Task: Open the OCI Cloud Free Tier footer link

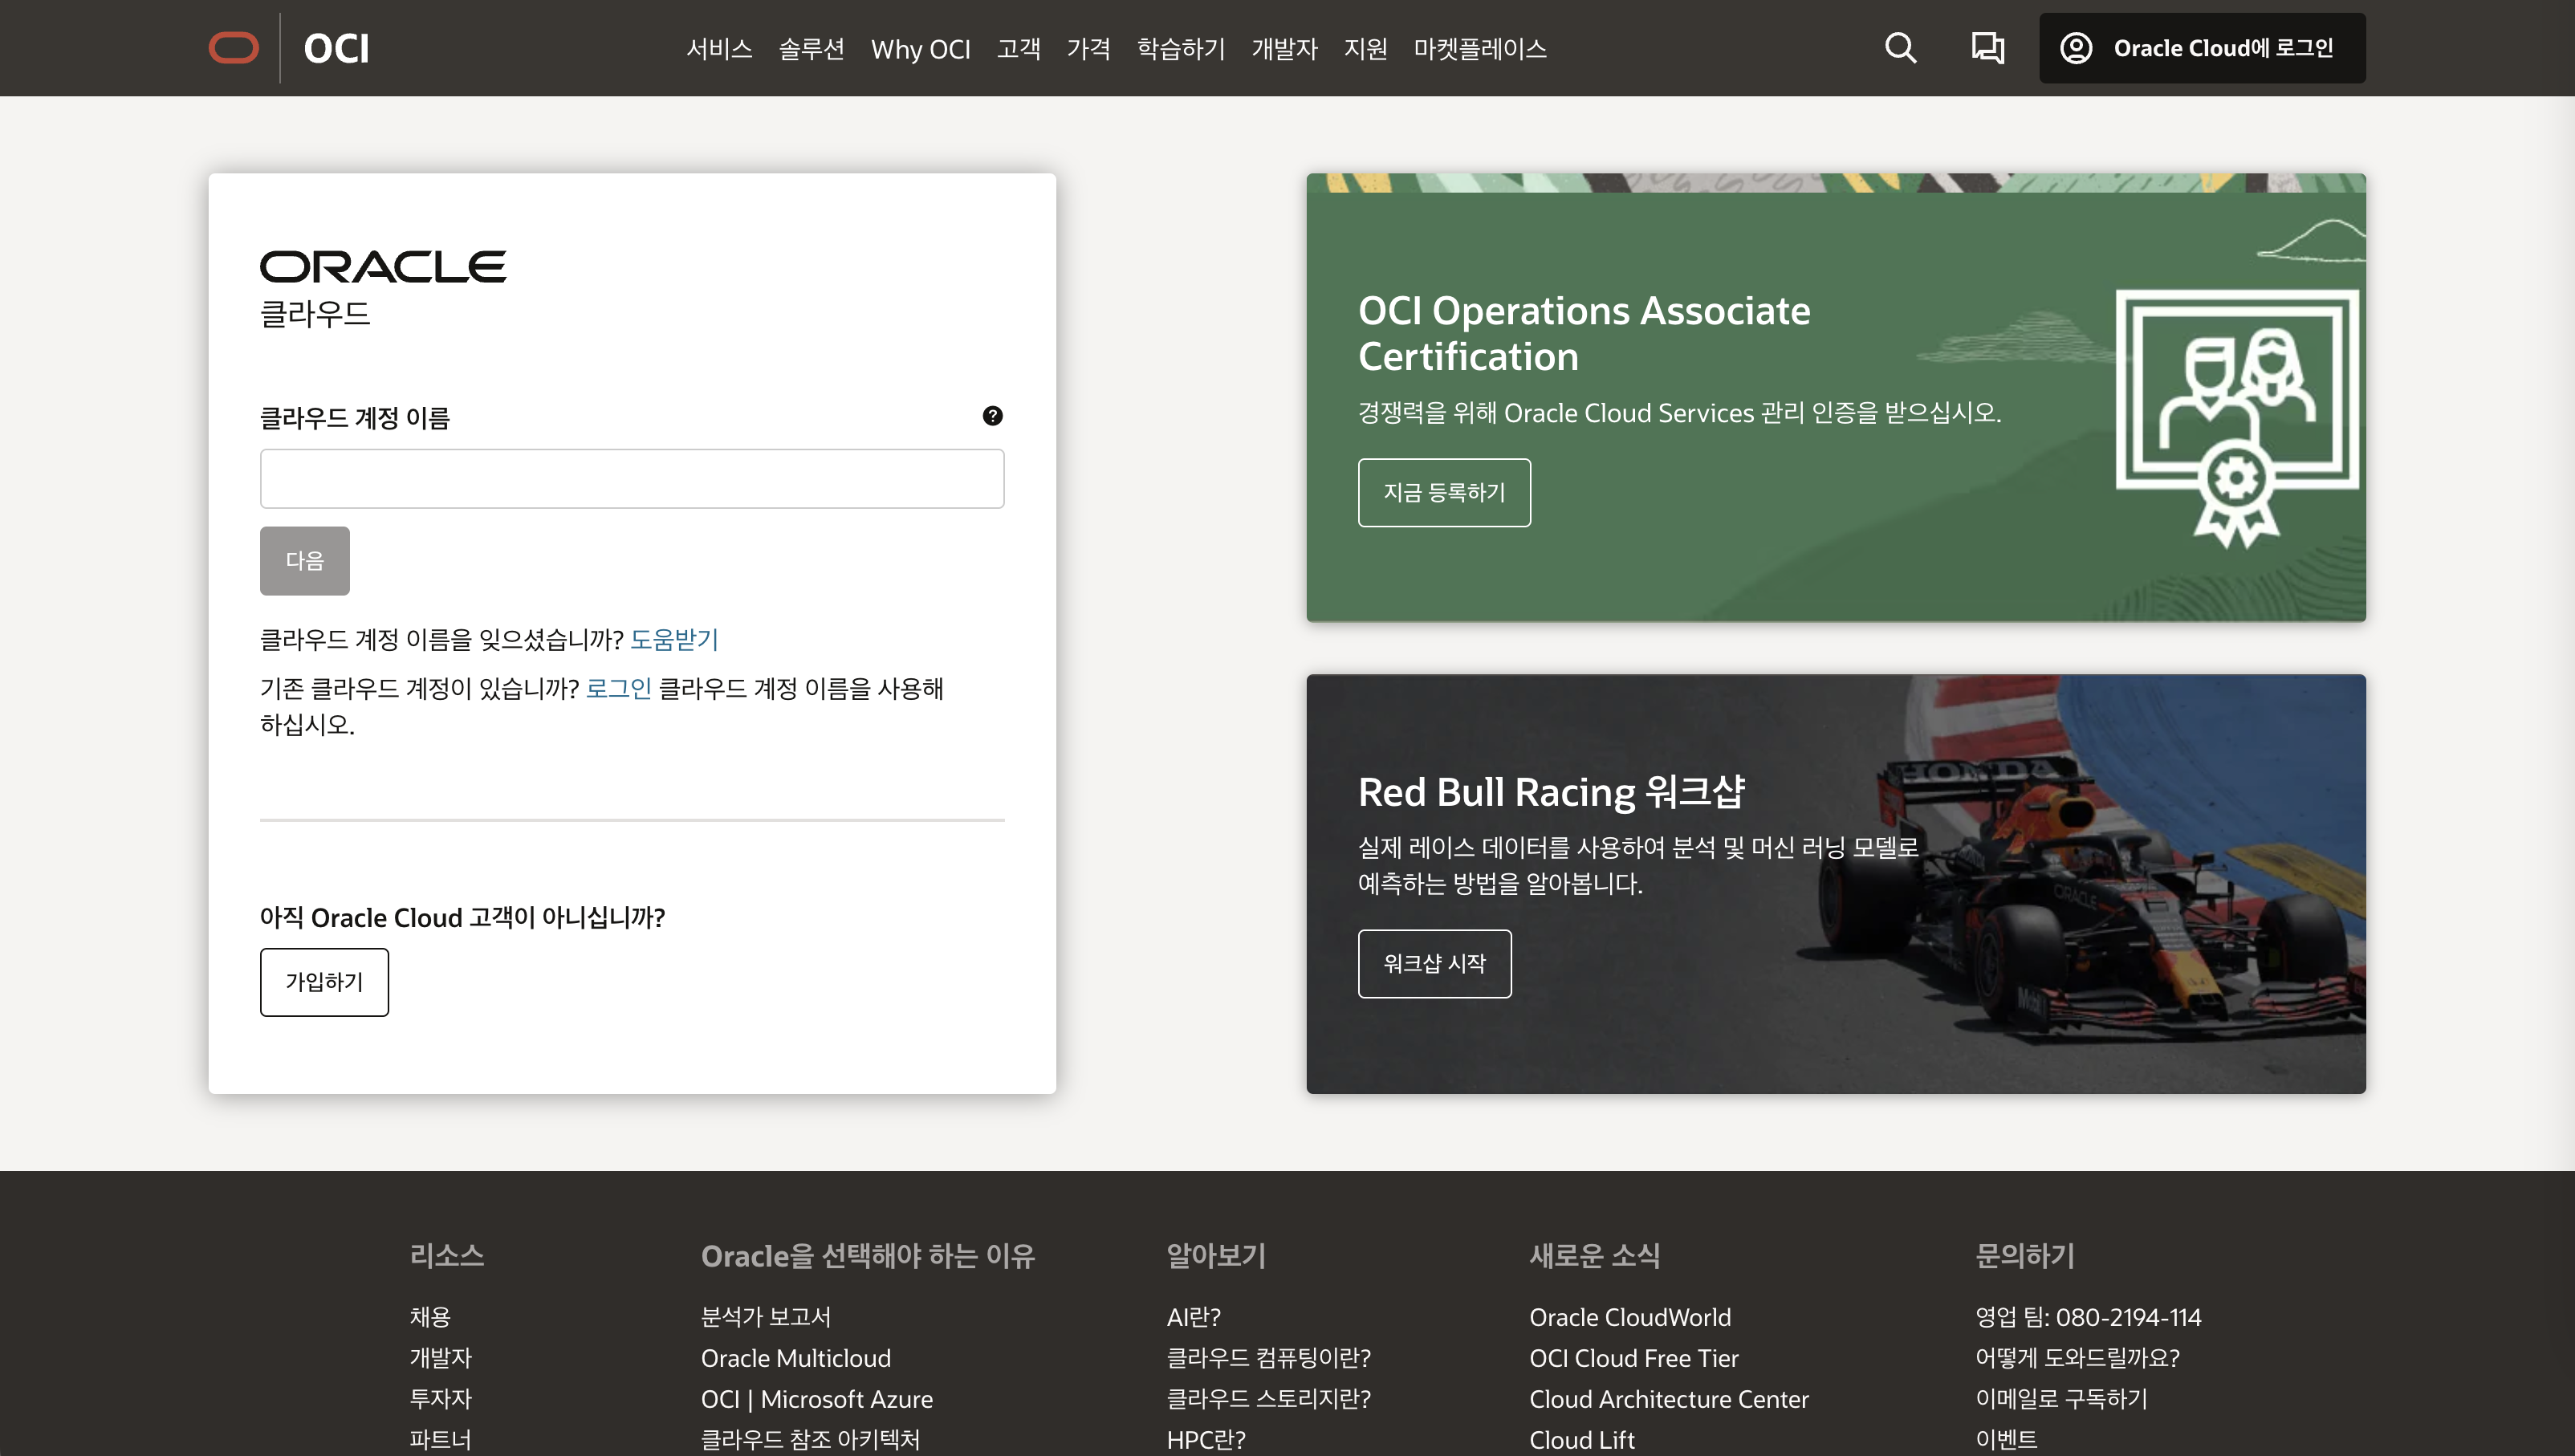Action: point(1633,1358)
